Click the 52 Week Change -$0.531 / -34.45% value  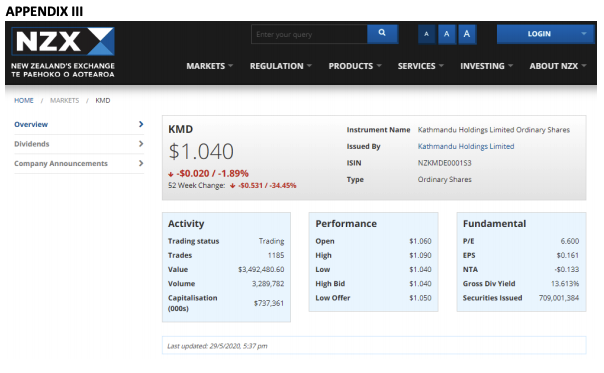coord(267,186)
